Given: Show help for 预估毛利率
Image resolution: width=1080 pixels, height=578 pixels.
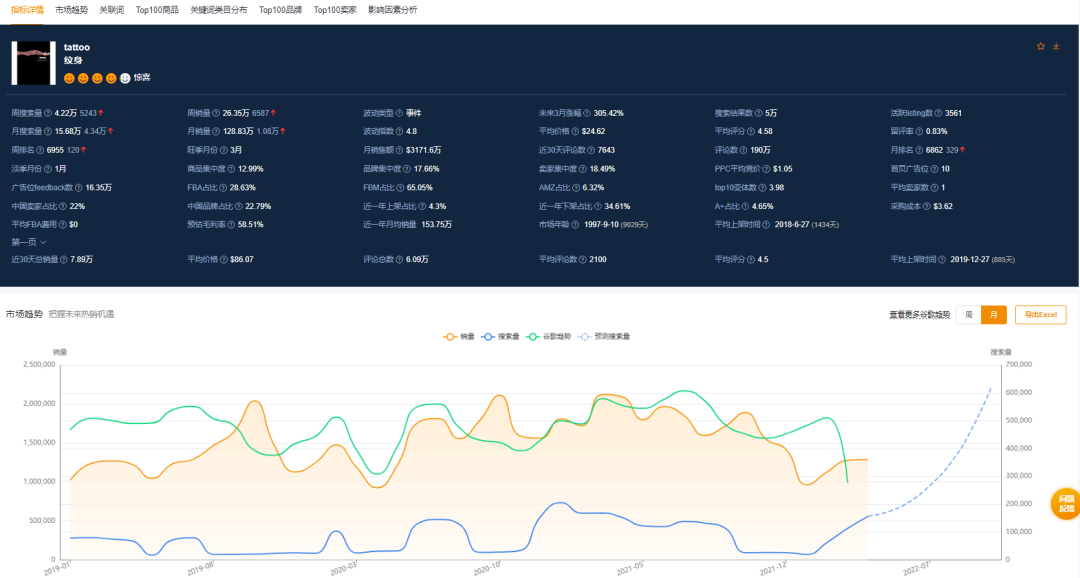Looking at the screenshot, I should click(x=231, y=224).
